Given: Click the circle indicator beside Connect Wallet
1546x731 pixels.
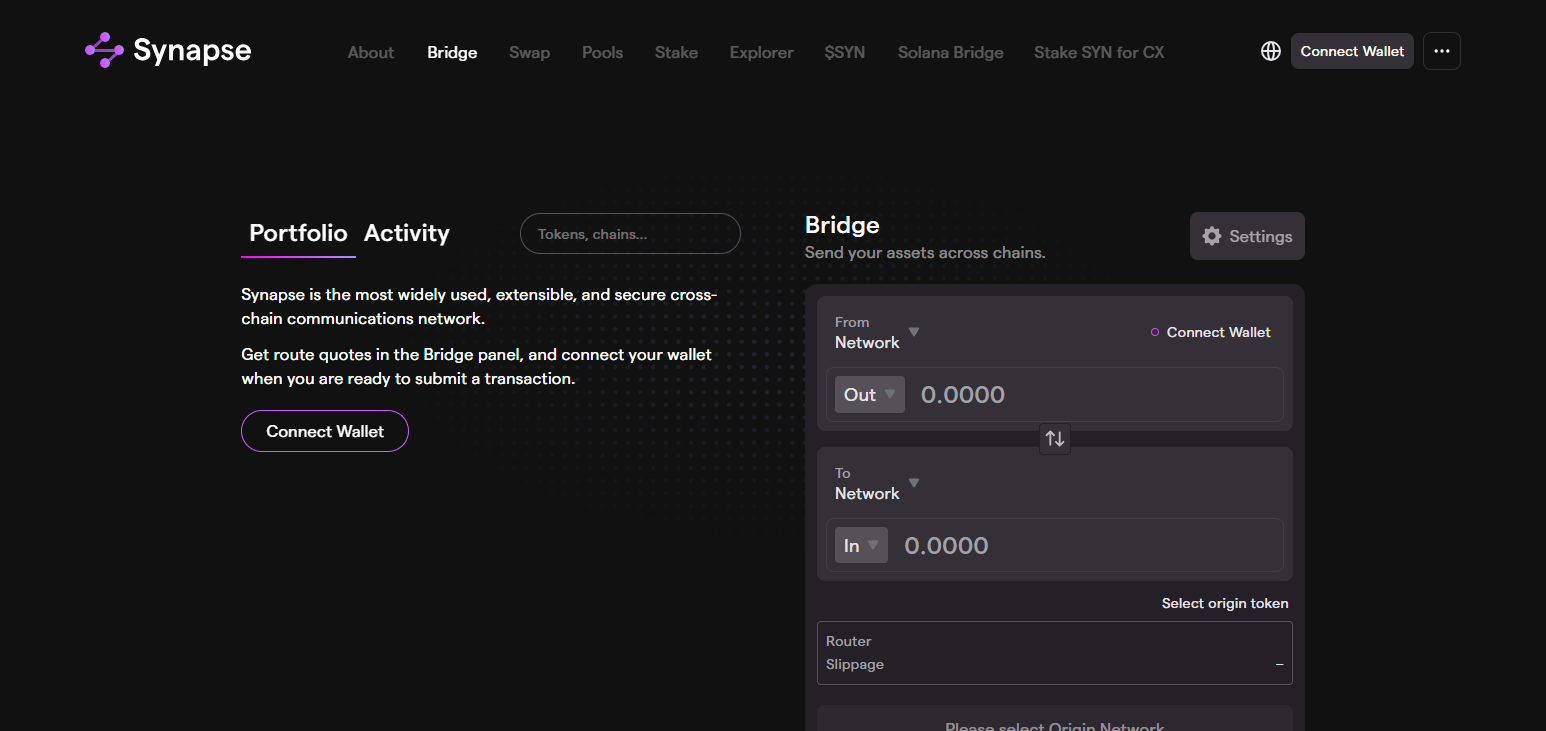Looking at the screenshot, I should (1154, 331).
